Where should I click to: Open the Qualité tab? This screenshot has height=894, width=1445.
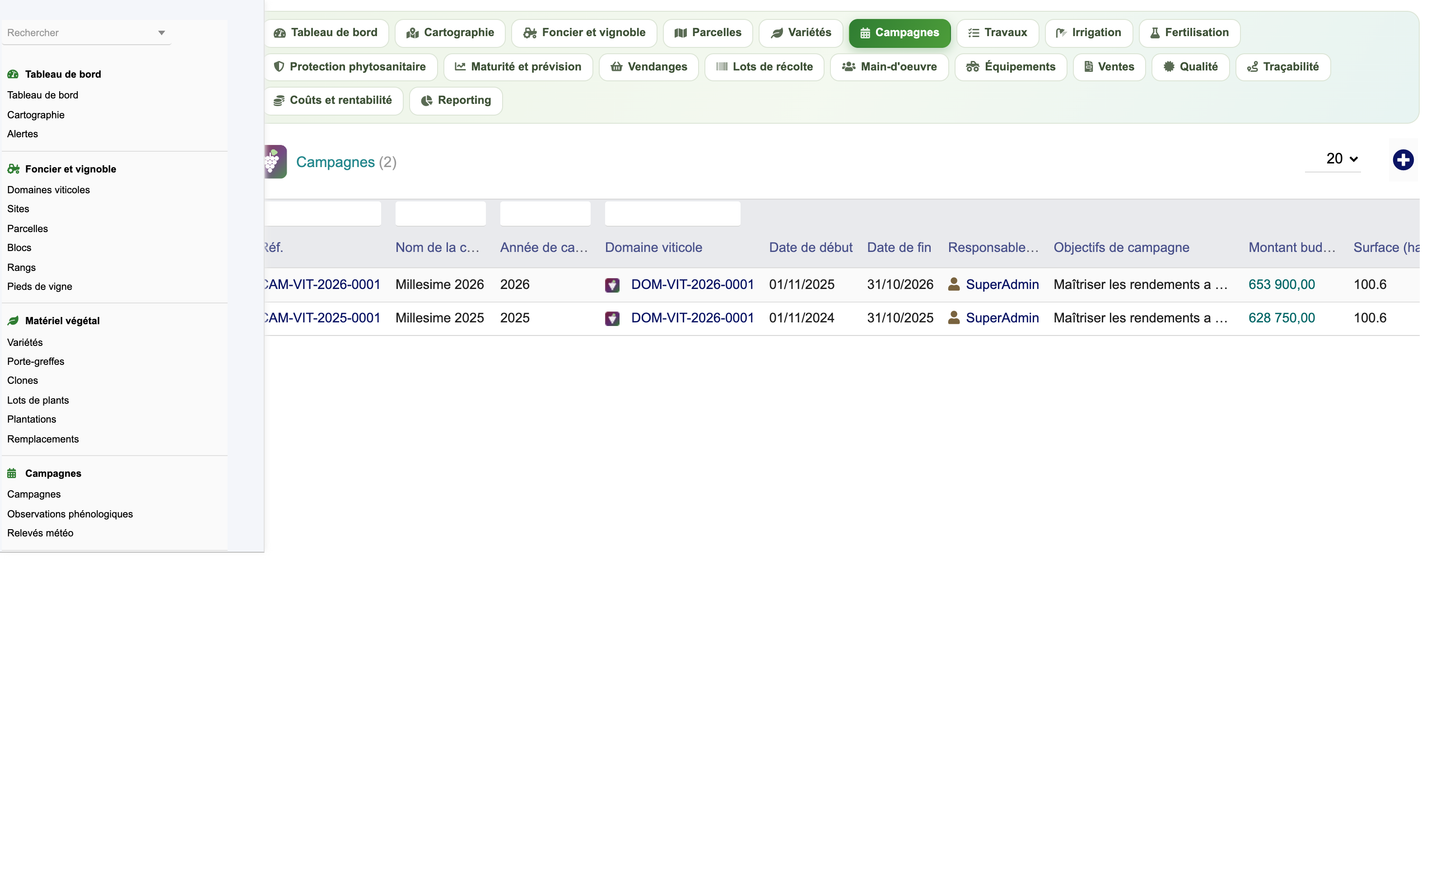[x=1190, y=67]
